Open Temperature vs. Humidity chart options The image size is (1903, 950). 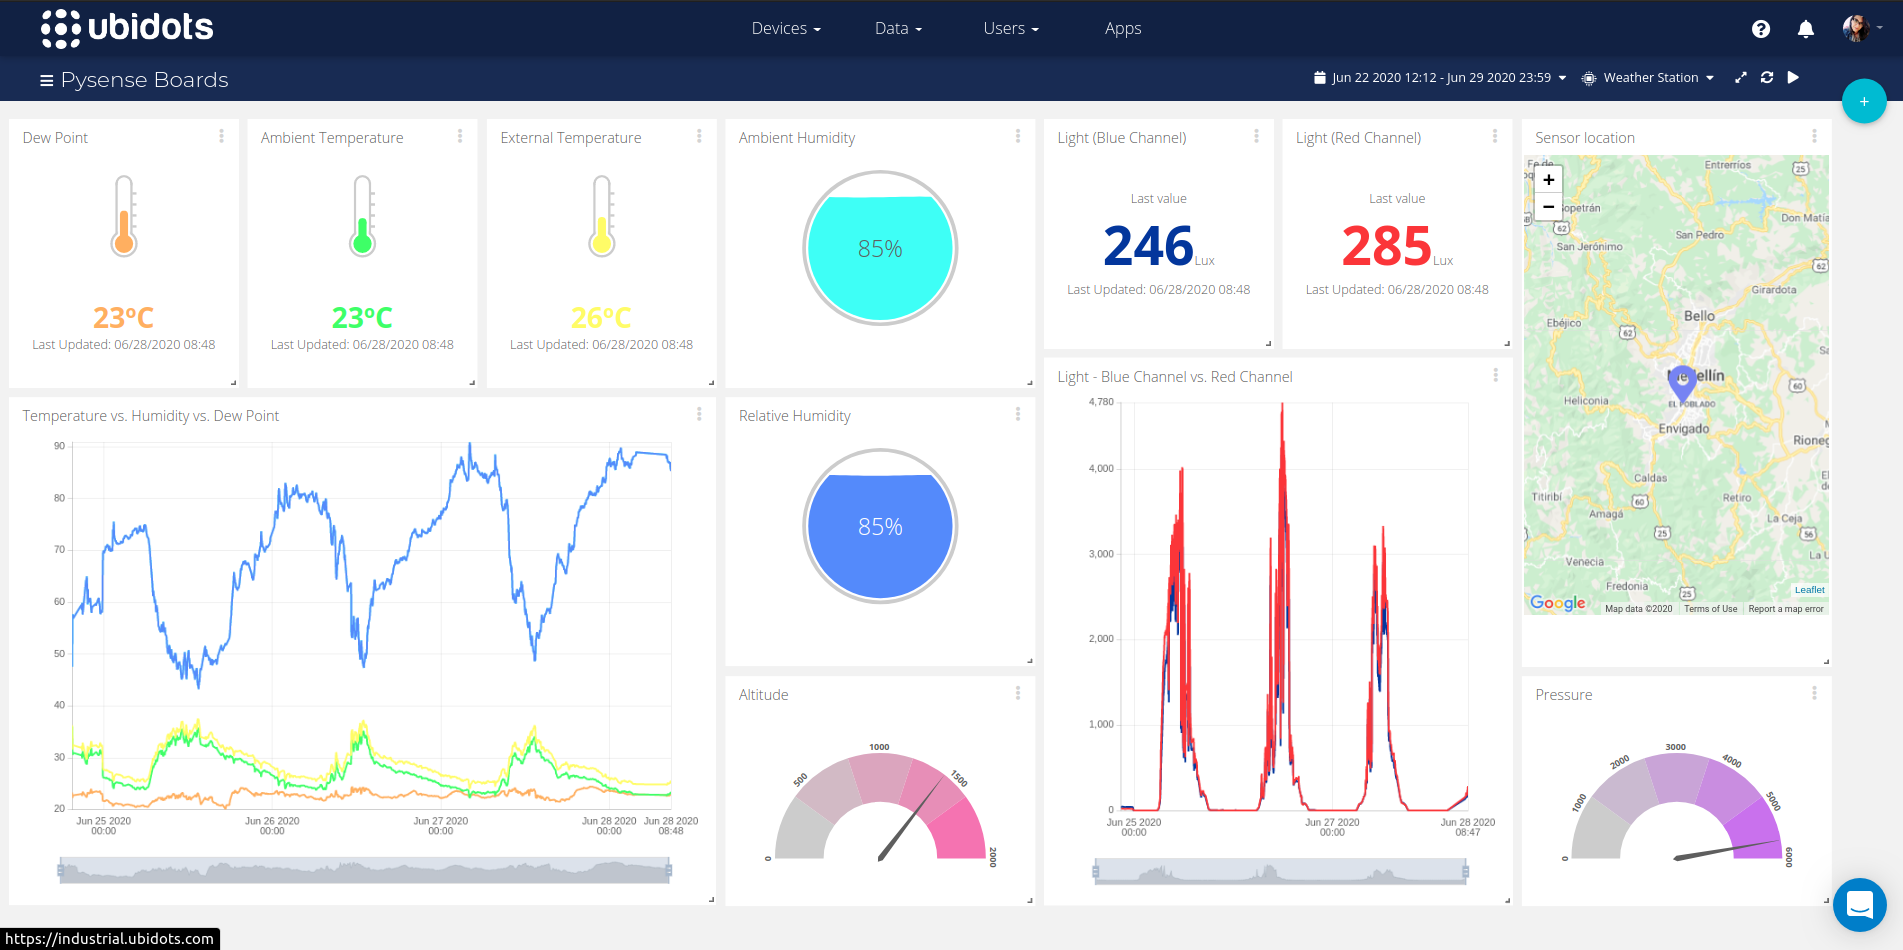pos(699,414)
